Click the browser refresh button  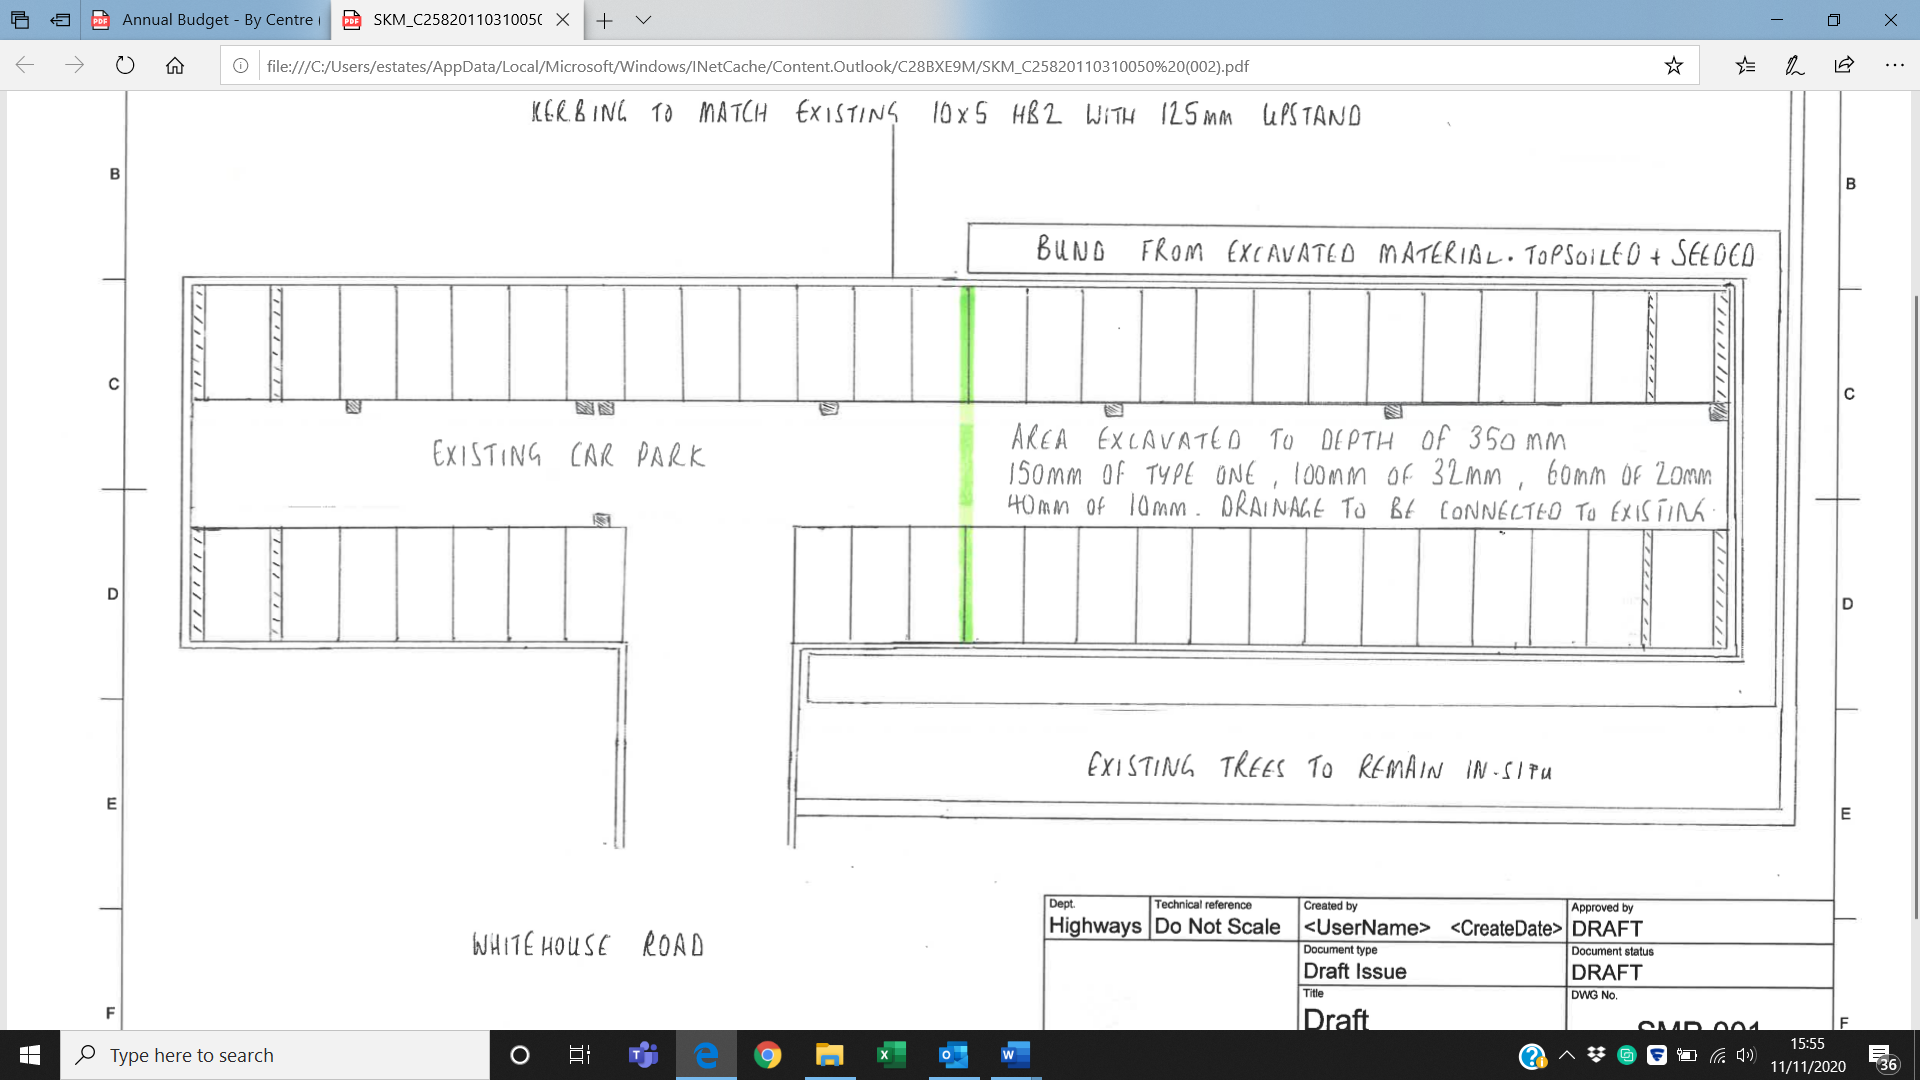125,66
